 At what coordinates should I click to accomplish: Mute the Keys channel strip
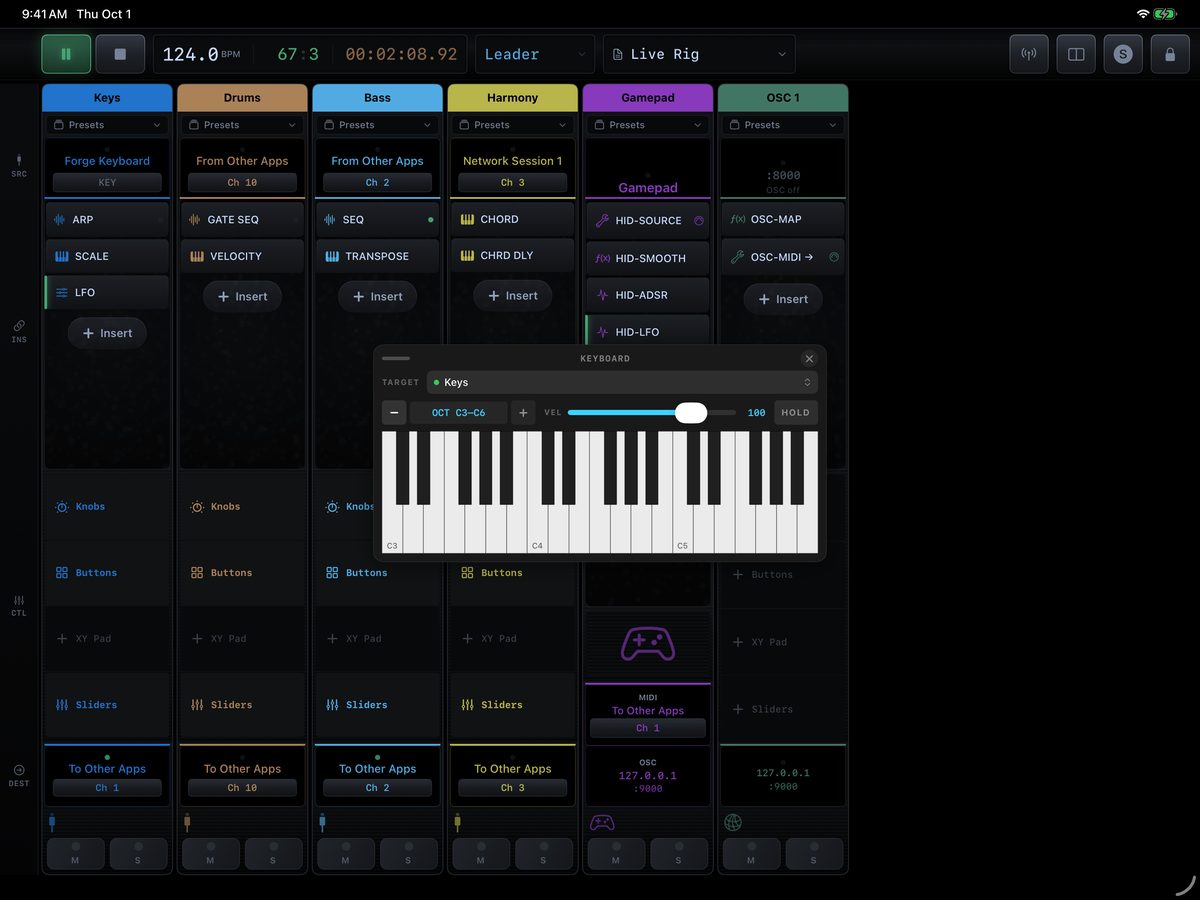pos(75,853)
